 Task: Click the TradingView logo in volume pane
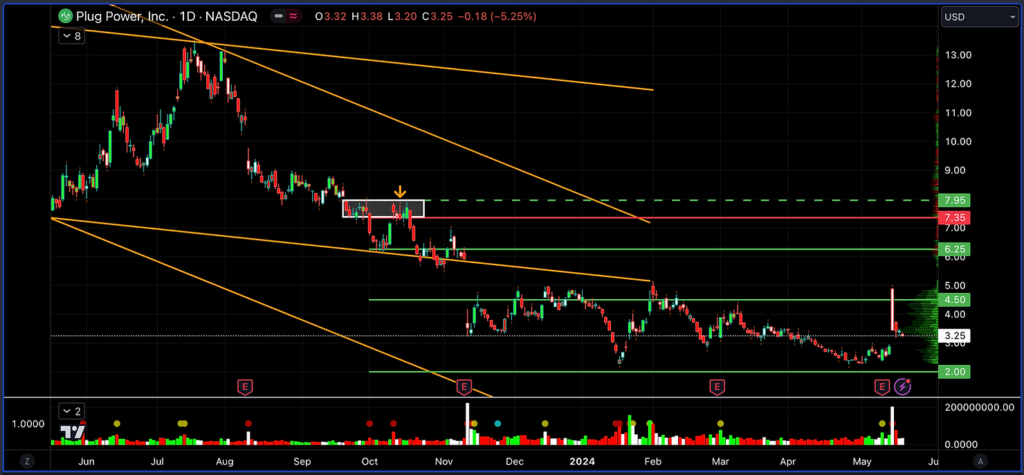72,431
